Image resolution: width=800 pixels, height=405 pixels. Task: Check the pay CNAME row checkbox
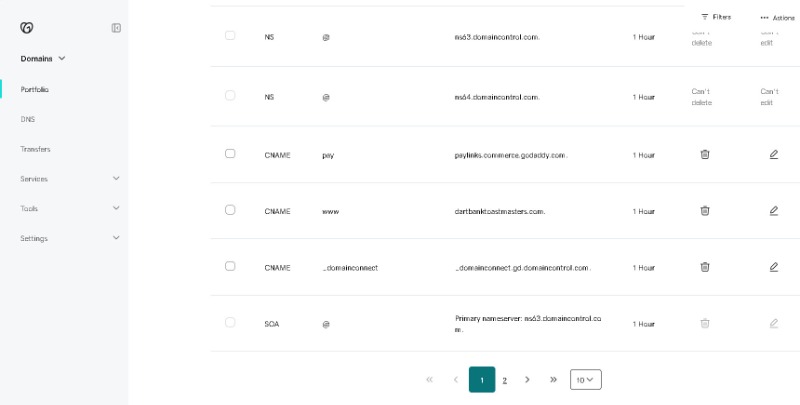230,154
